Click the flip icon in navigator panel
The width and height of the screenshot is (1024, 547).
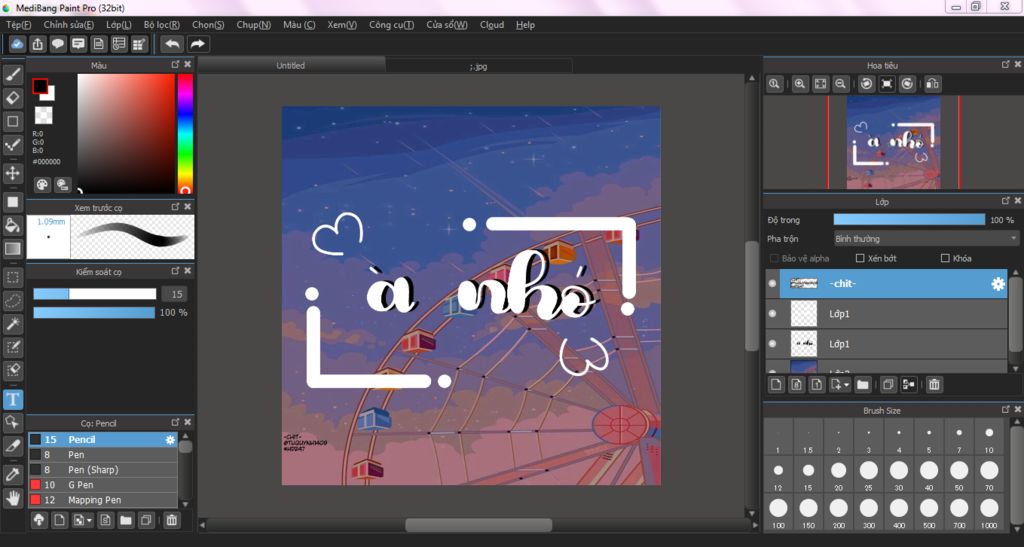pos(933,84)
